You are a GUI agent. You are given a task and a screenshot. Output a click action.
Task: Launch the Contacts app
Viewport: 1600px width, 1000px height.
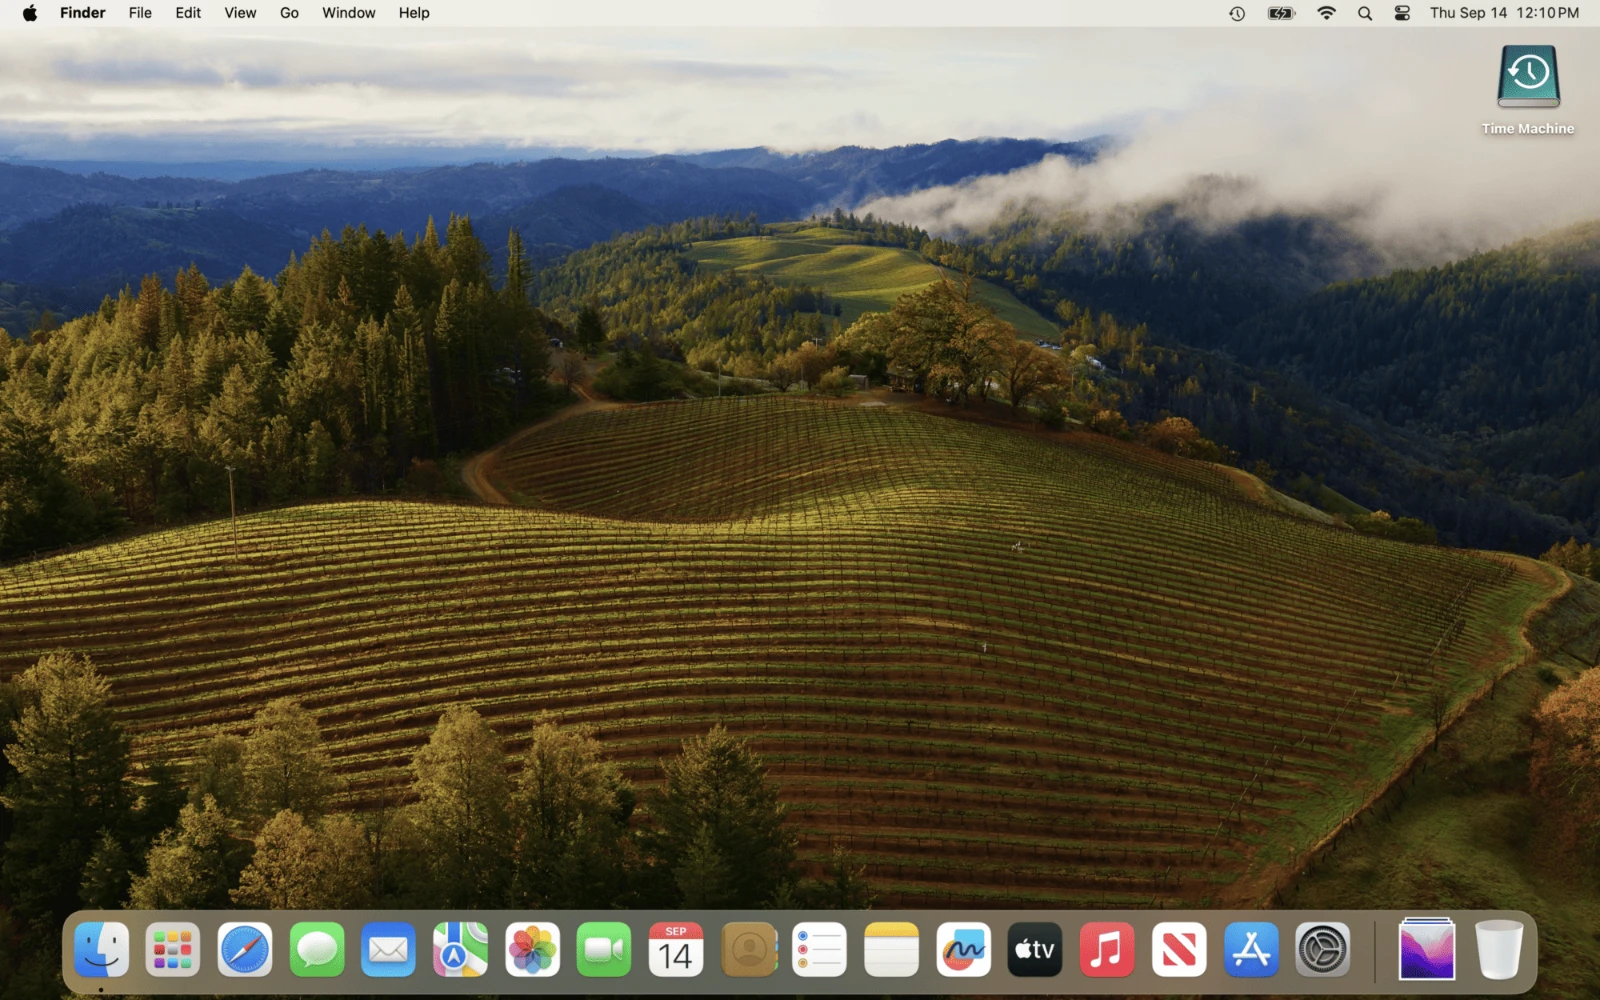pos(748,950)
